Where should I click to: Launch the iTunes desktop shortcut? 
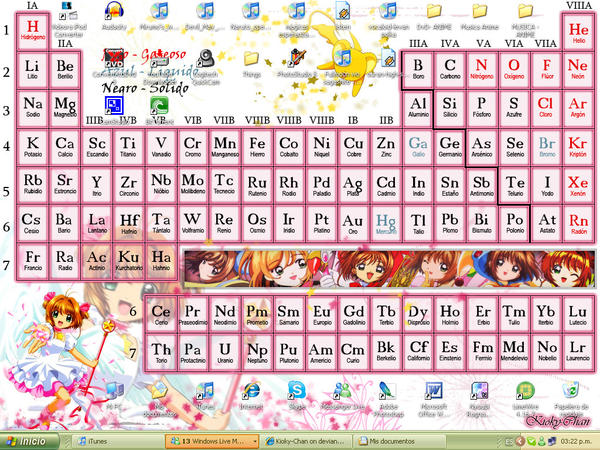(x=205, y=390)
